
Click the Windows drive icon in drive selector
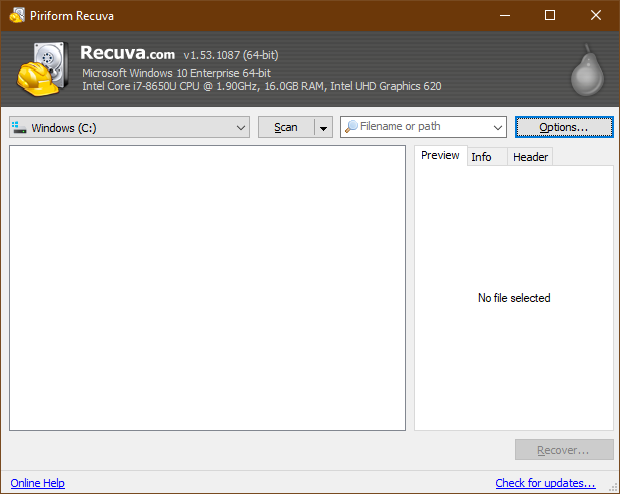[x=19, y=128]
